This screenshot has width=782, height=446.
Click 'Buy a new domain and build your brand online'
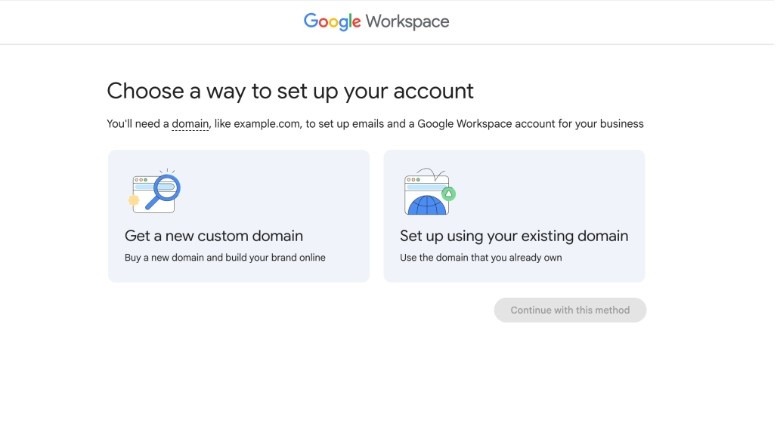(225, 258)
